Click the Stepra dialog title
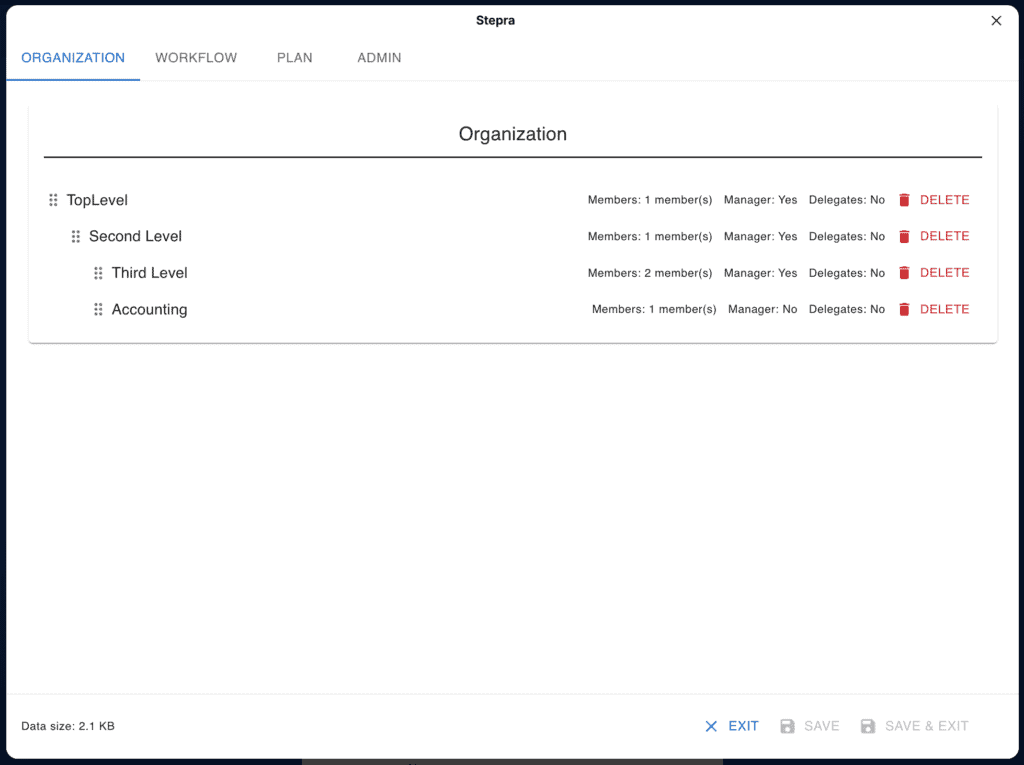 [495, 21]
